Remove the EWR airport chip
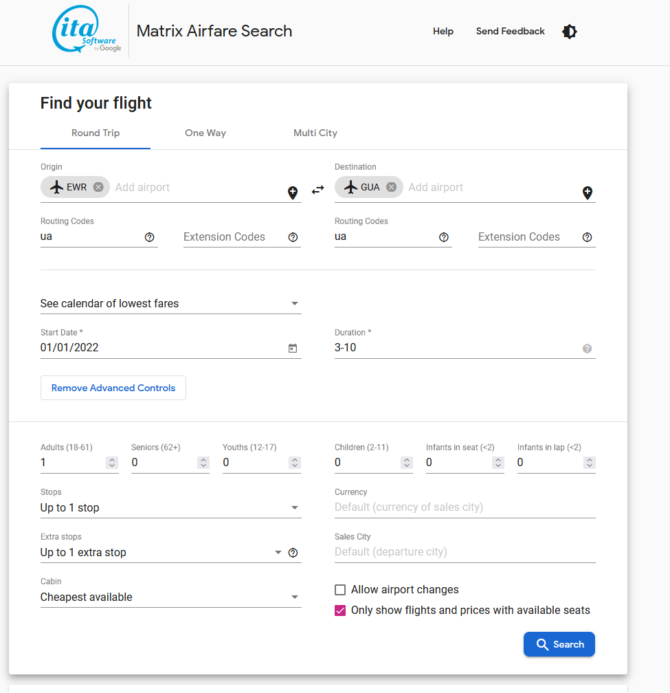 (x=98, y=187)
